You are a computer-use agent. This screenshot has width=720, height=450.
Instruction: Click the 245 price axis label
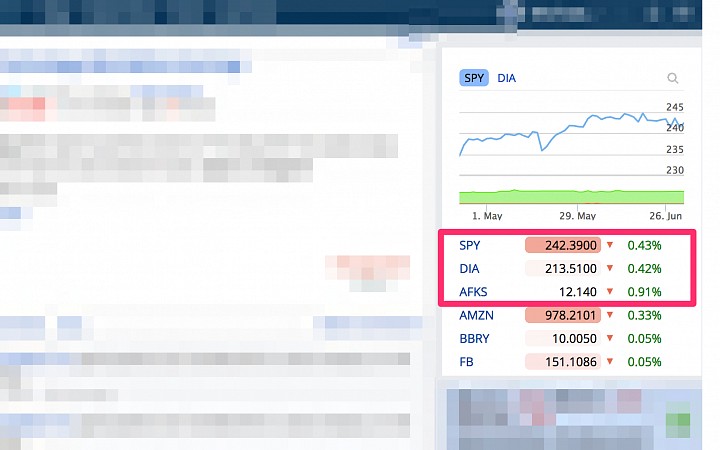(x=675, y=107)
